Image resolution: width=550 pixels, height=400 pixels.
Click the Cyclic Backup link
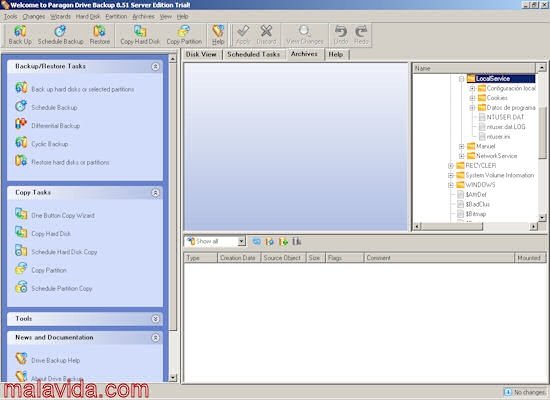tap(50, 144)
